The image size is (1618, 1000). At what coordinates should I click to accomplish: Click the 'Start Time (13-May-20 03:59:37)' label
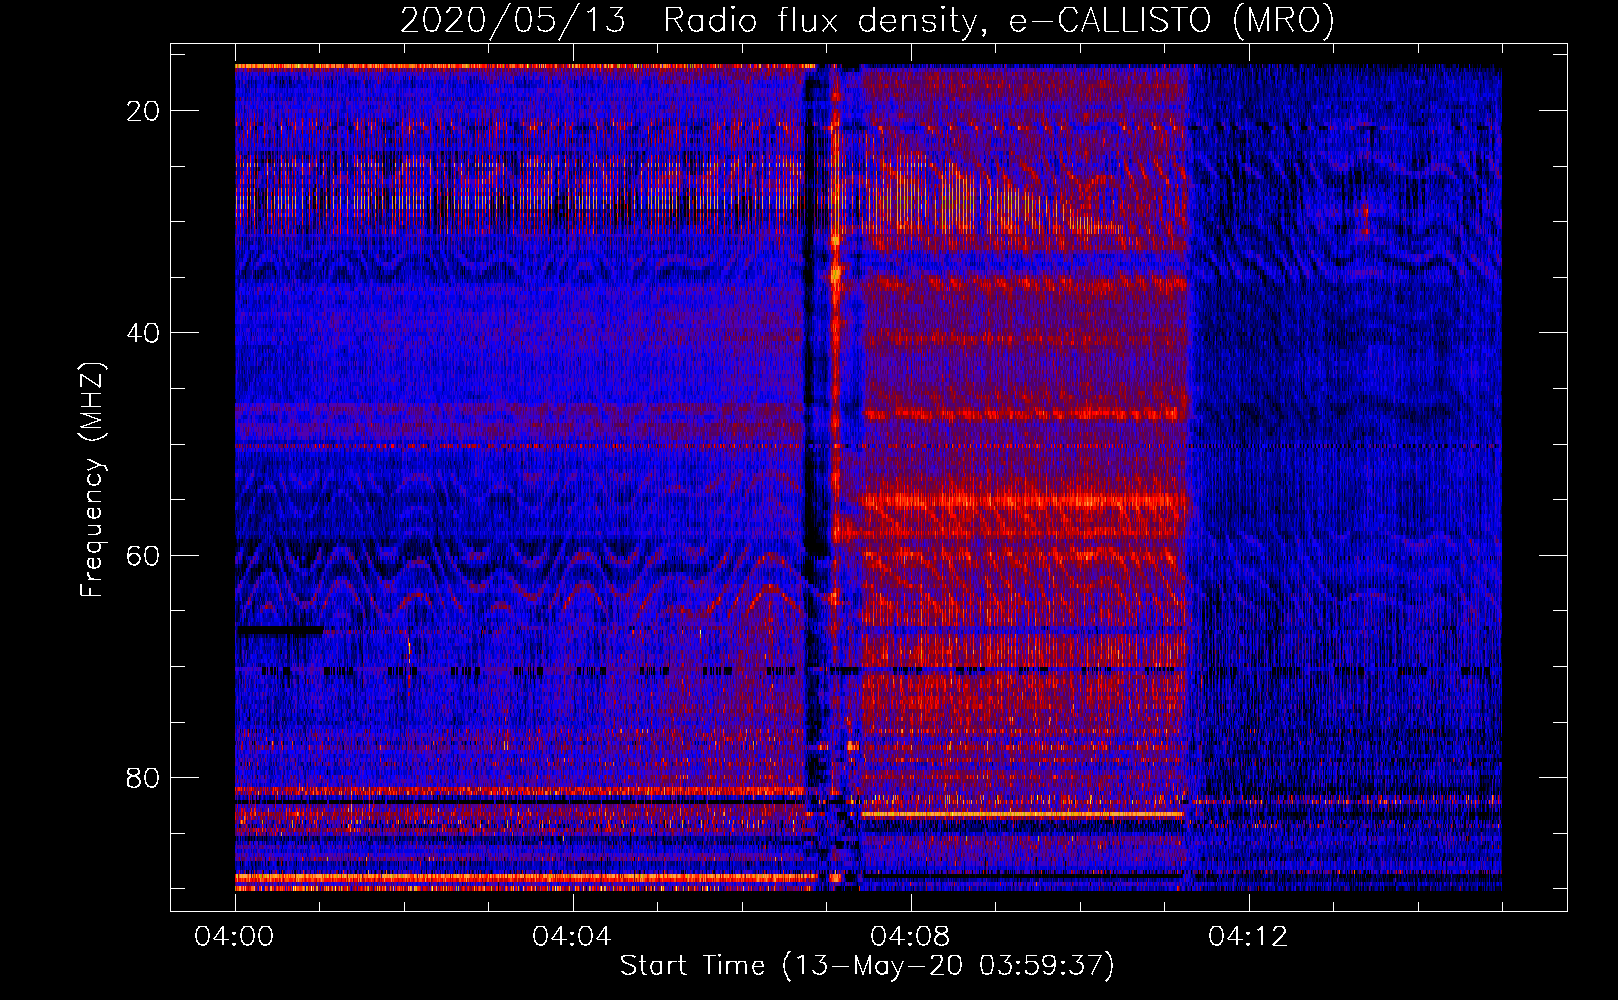click(867, 966)
